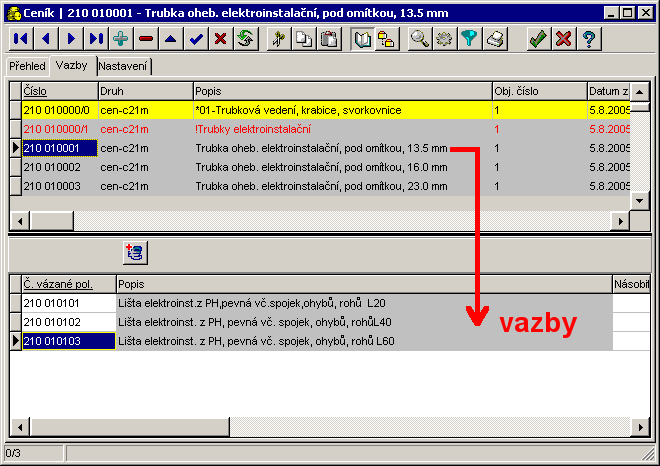
Task: Open search with magnifying glass icon
Action: coord(419,39)
